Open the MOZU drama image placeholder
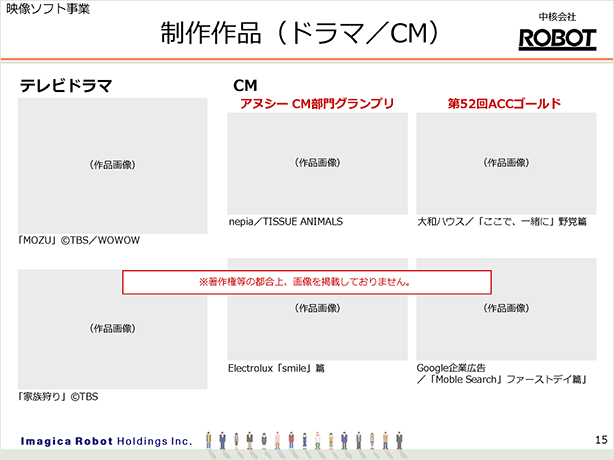The image size is (614, 460). [x=112, y=166]
